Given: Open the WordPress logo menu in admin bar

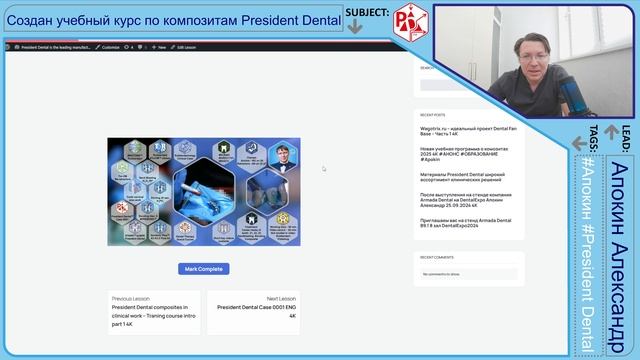Looking at the screenshot, I should click(7, 47).
